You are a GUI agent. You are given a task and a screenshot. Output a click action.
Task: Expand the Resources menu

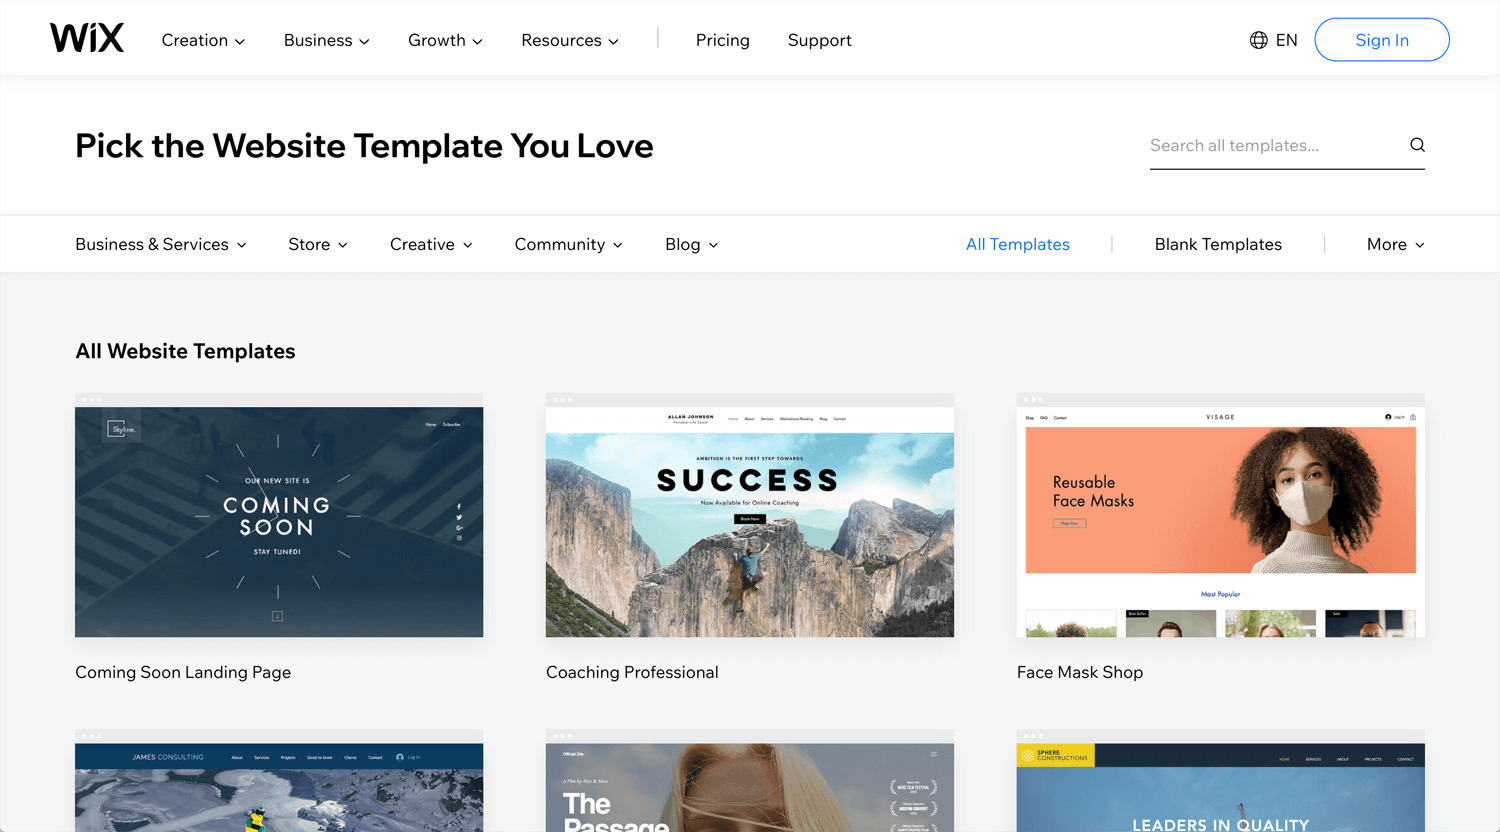pyautogui.click(x=570, y=40)
